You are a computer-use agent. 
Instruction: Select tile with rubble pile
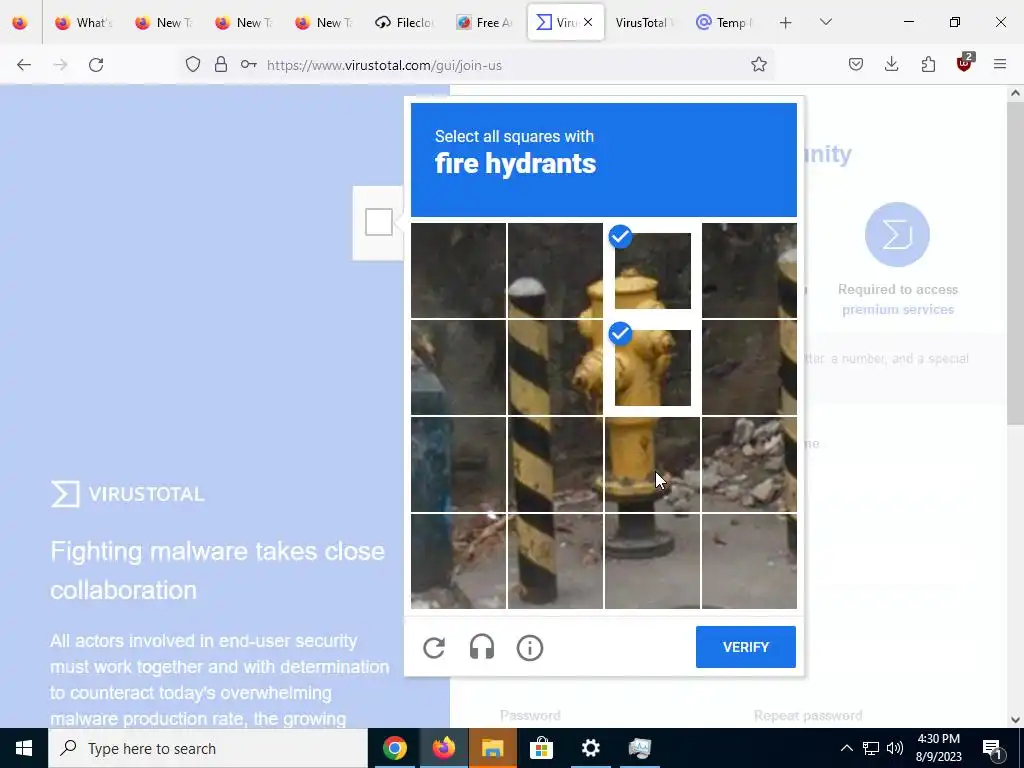tap(749, 464)
